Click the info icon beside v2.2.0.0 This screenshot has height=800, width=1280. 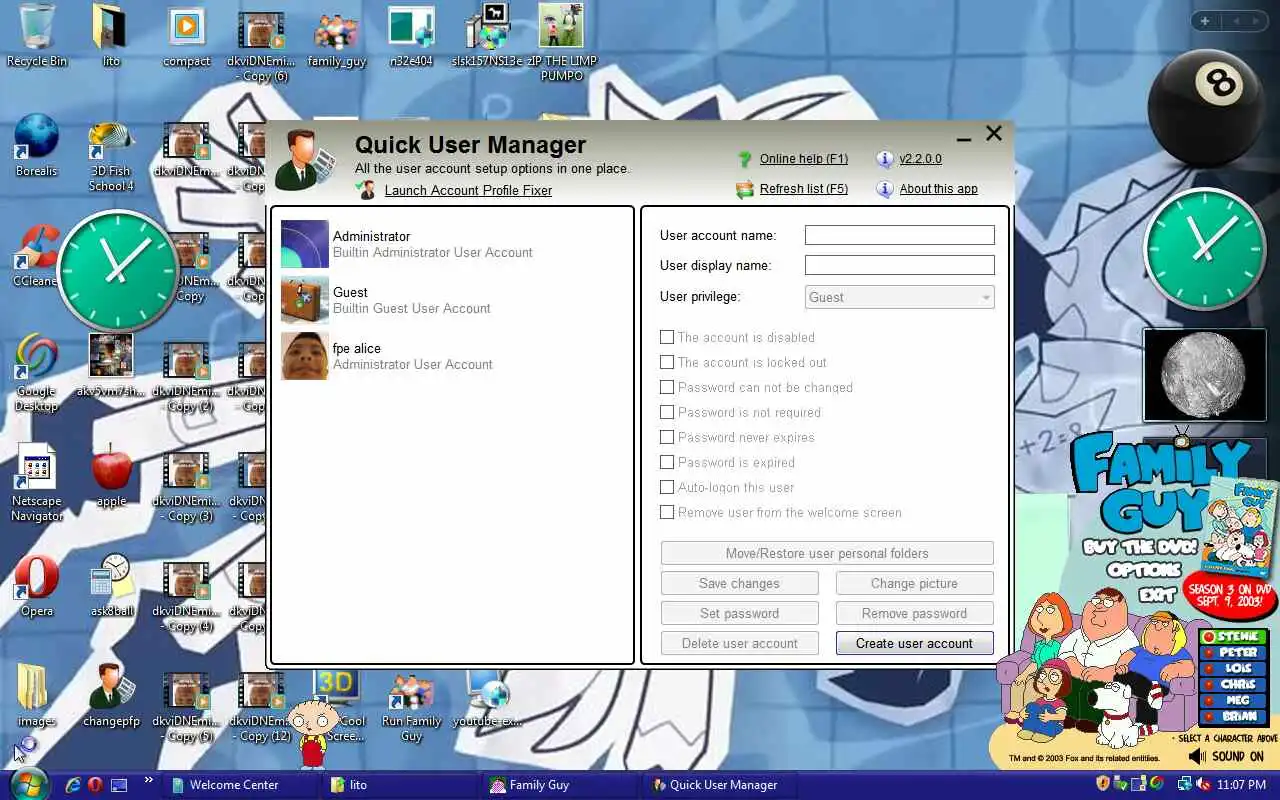884,159
